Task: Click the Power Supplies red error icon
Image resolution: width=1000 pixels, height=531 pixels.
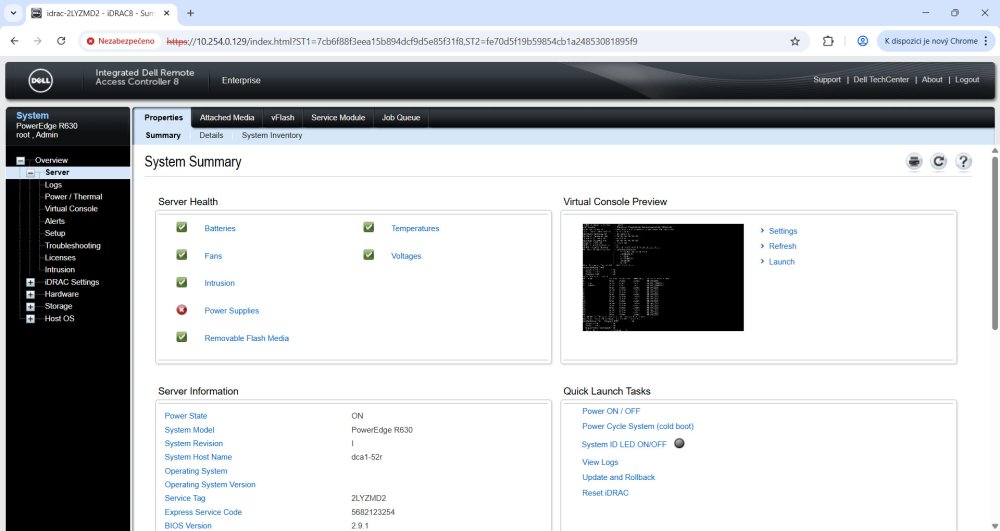Action: coord(182,310)
